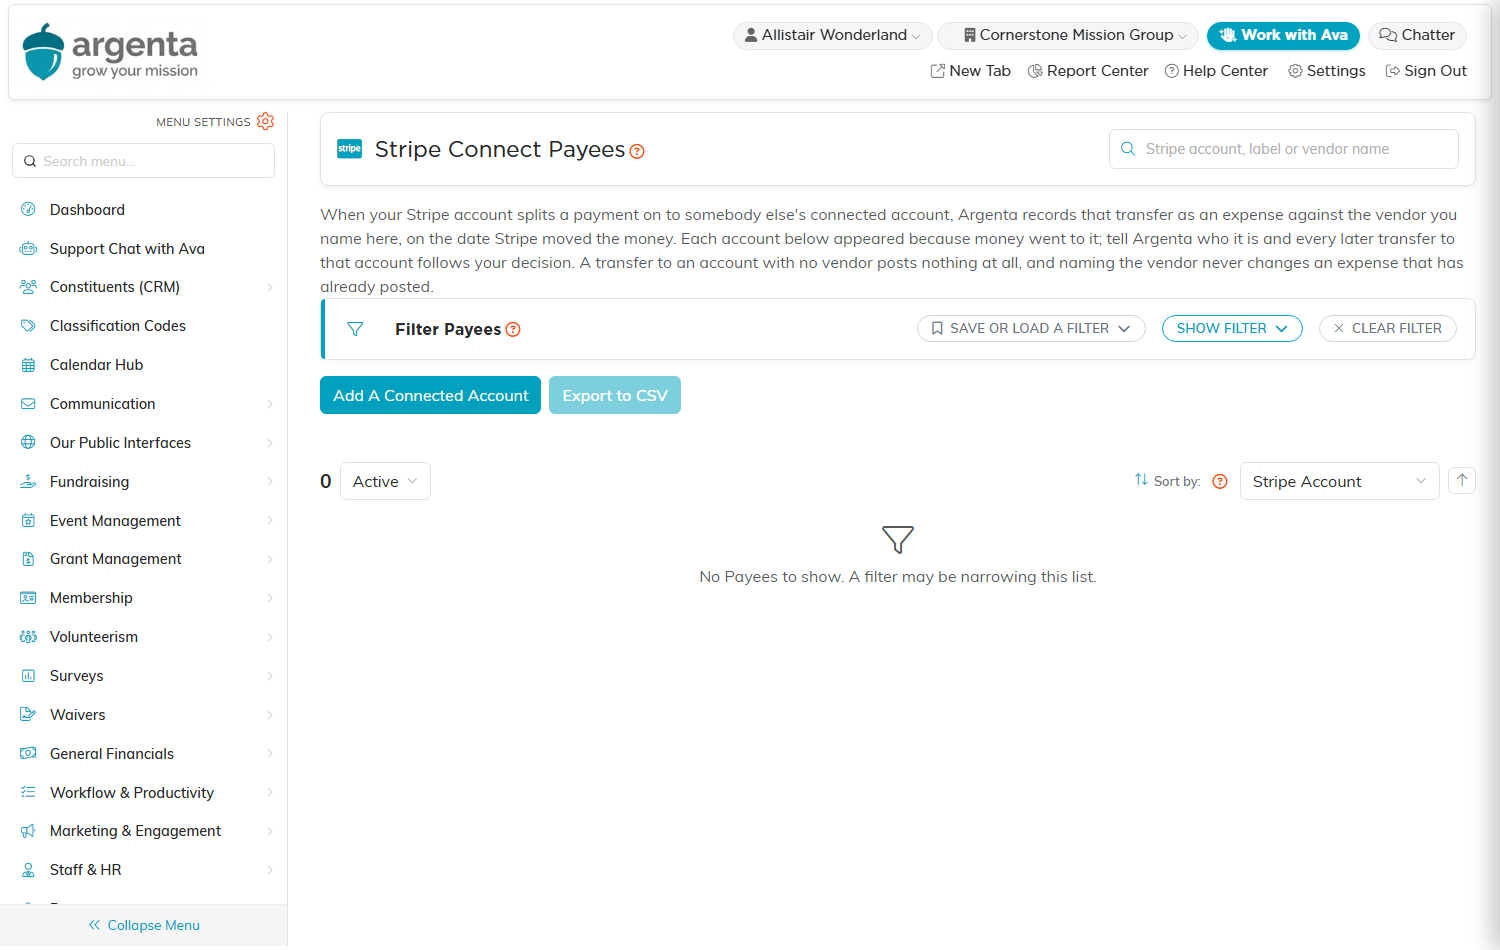Open the Settings link in header

1327,71
